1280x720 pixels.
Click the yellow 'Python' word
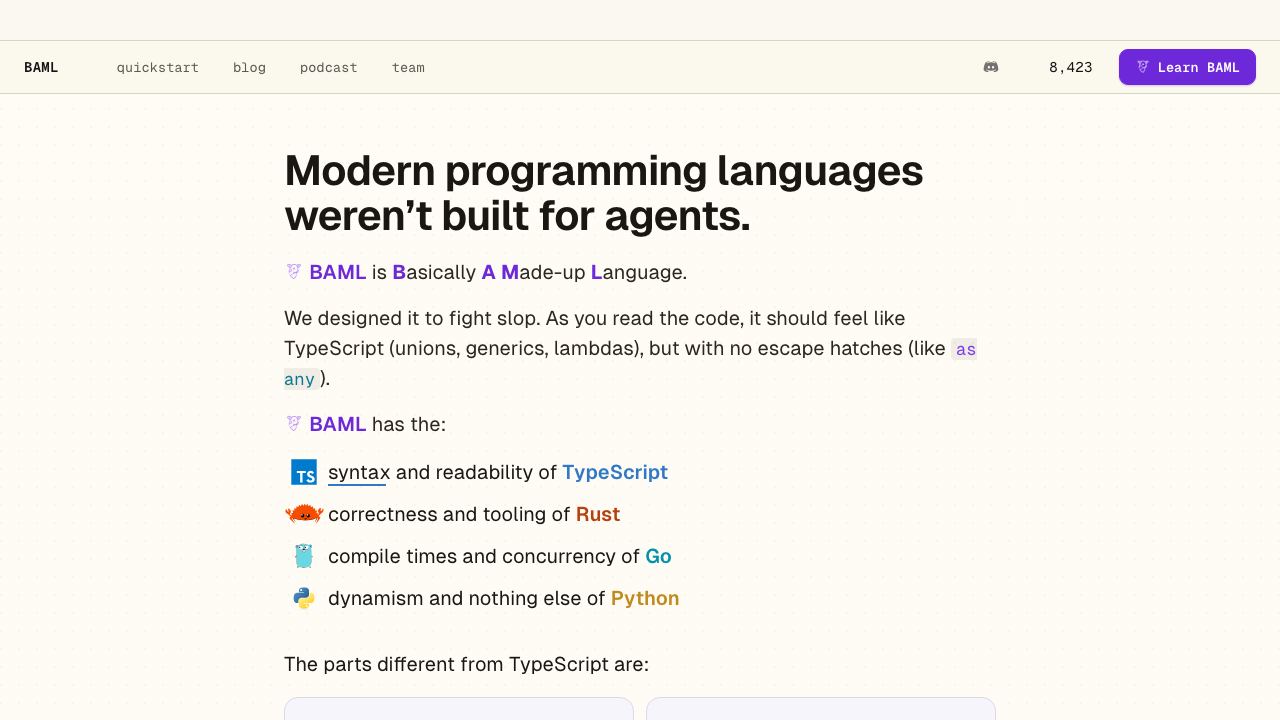[x=645, y=598]
